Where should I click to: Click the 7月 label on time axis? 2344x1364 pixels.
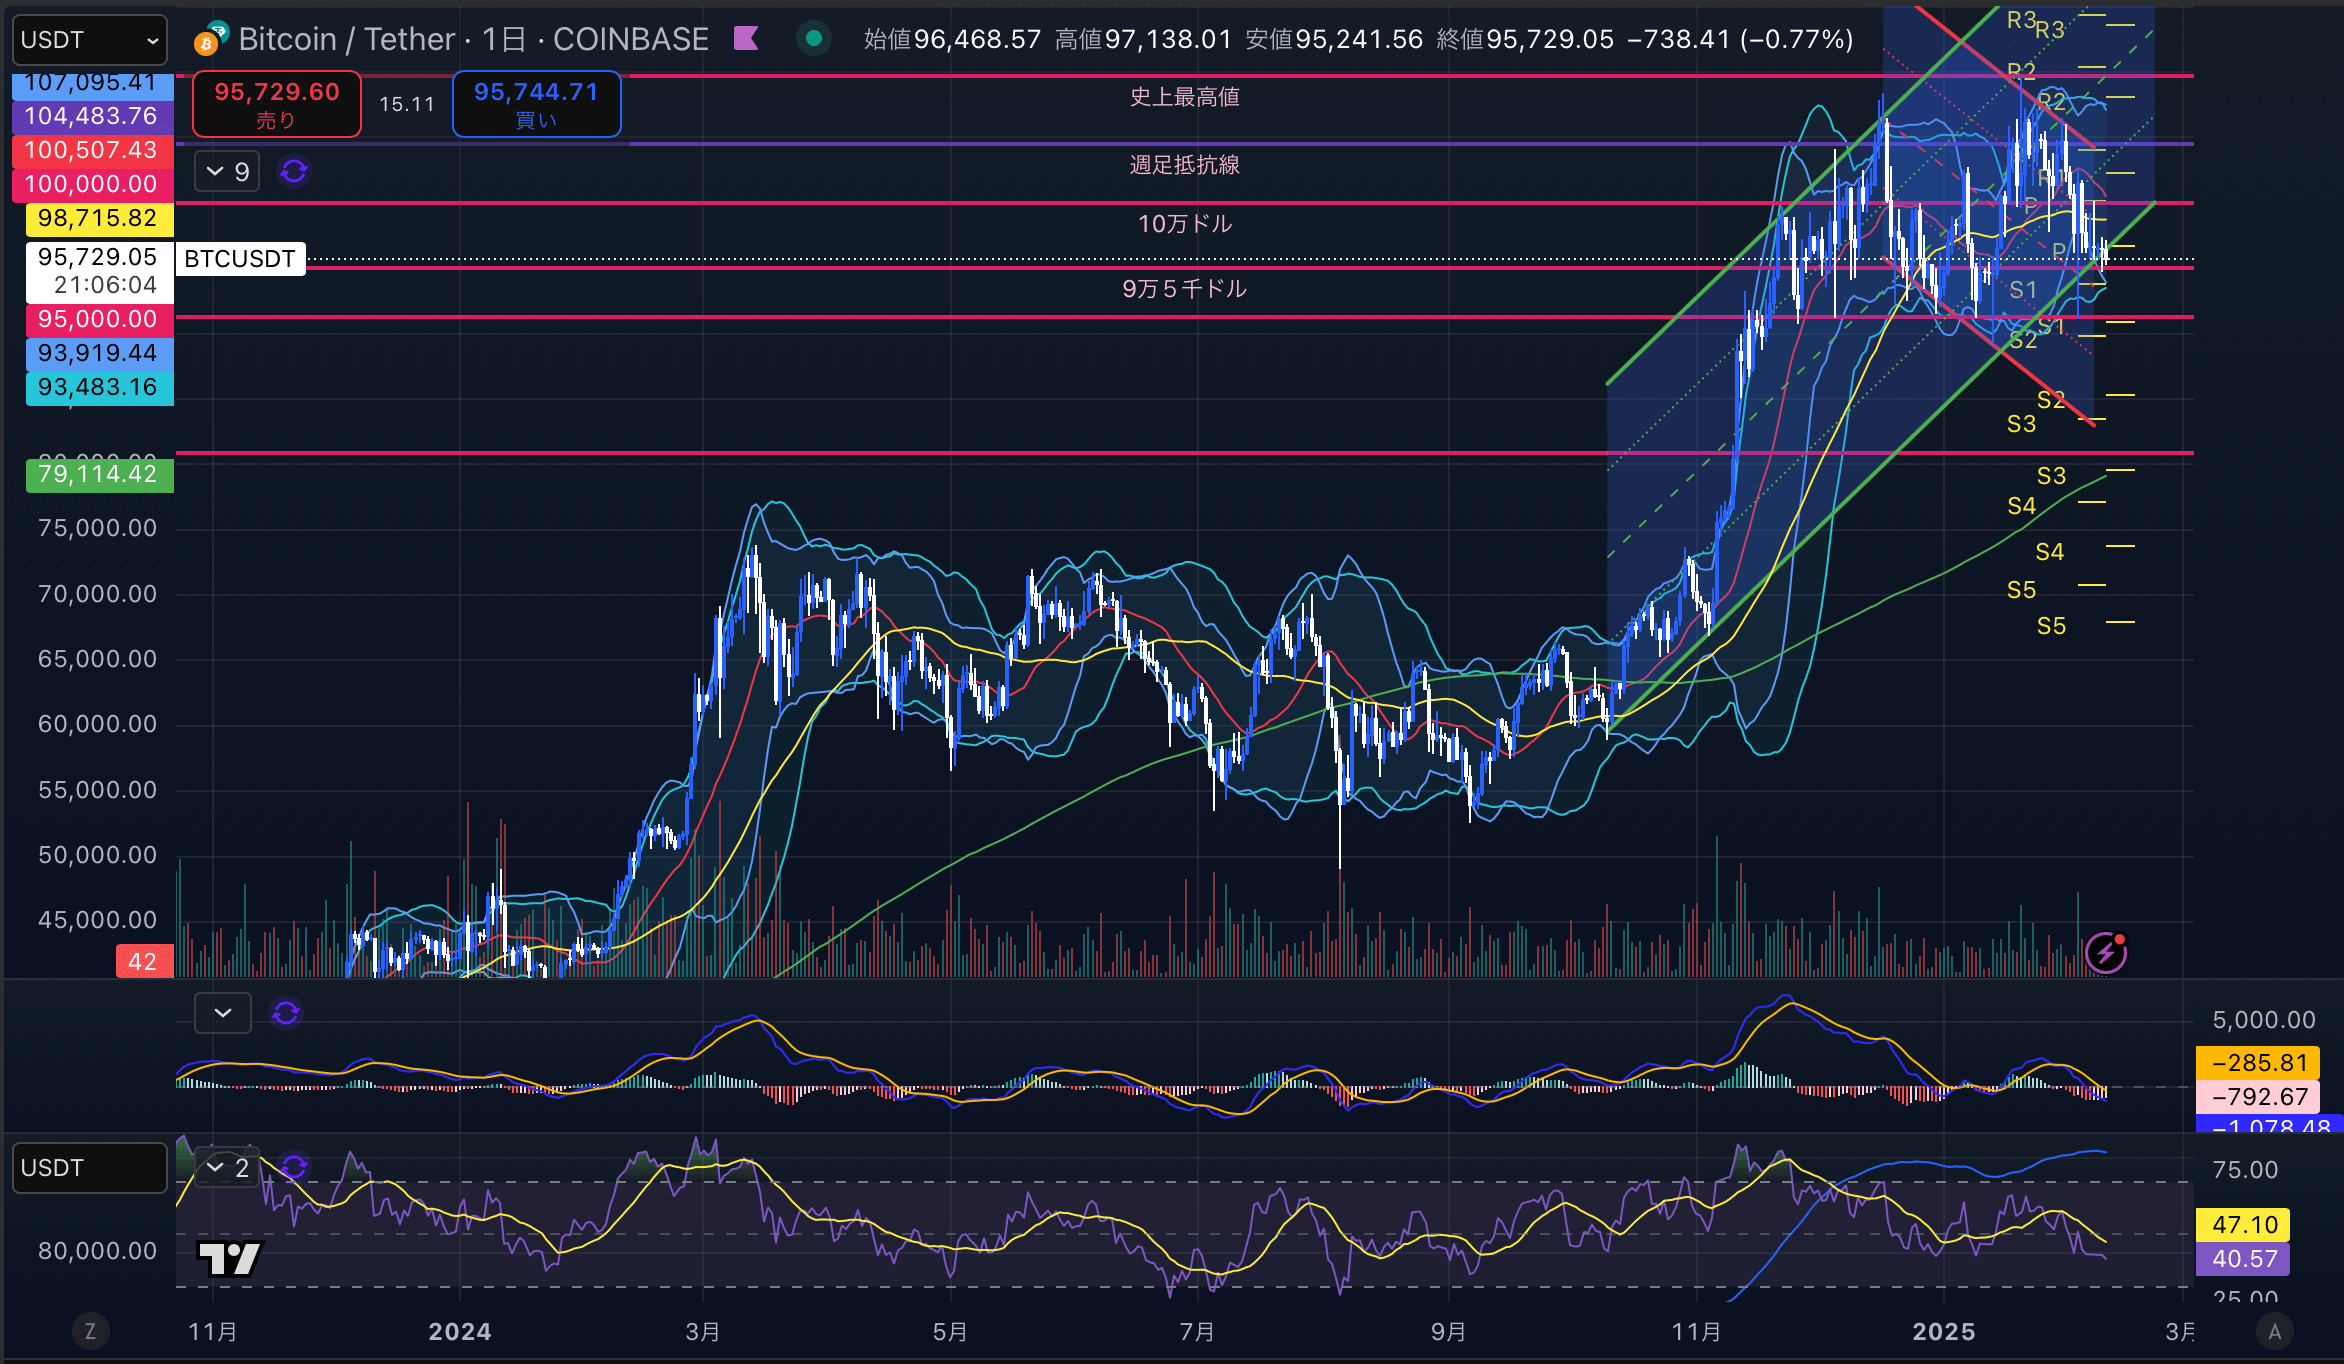click(x=1197, y=1331)
